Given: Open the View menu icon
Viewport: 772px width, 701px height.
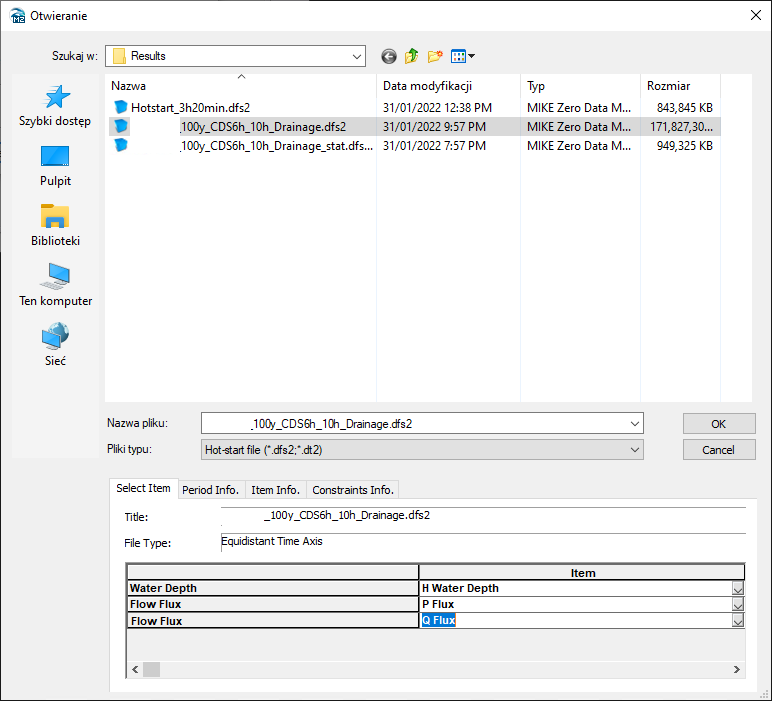Looking at the screenshot, I should coord(462,57).
